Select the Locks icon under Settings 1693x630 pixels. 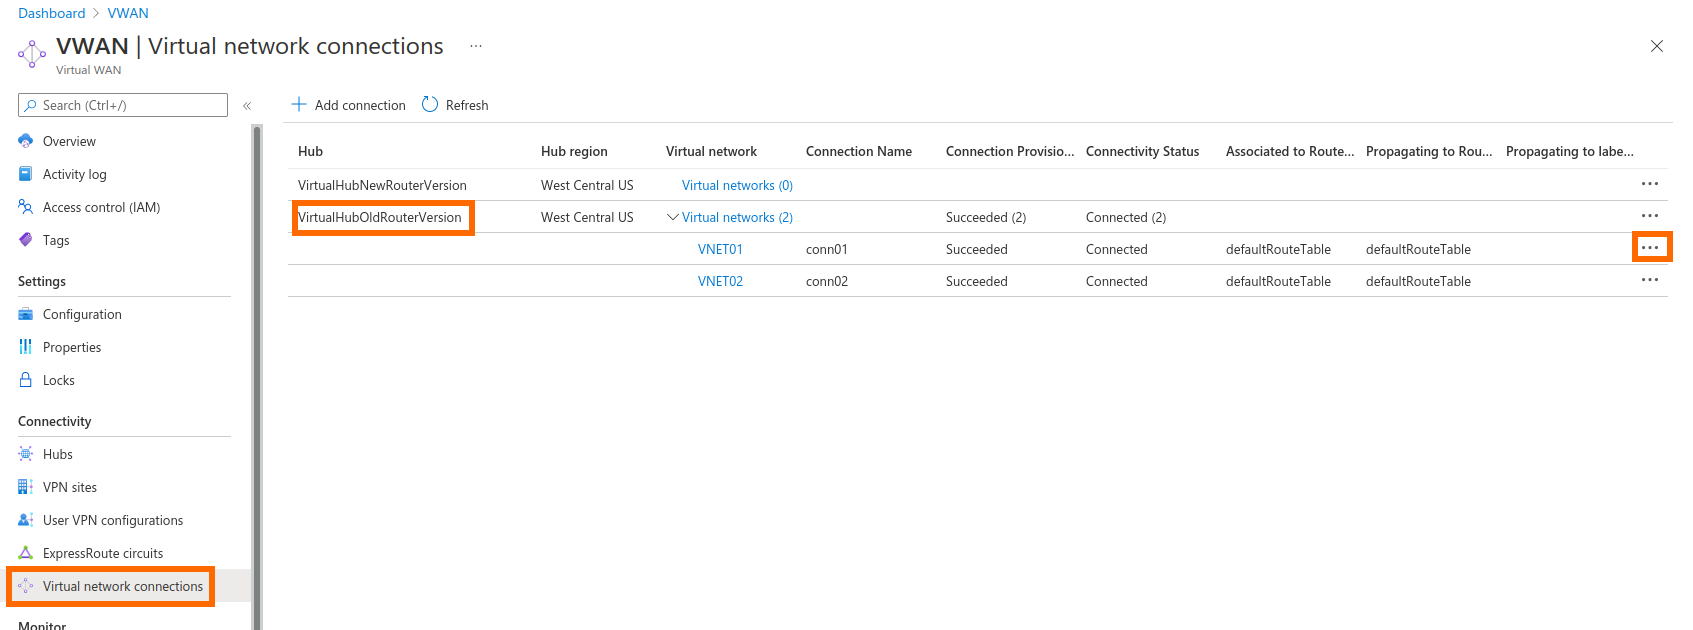tap(26, 380)
